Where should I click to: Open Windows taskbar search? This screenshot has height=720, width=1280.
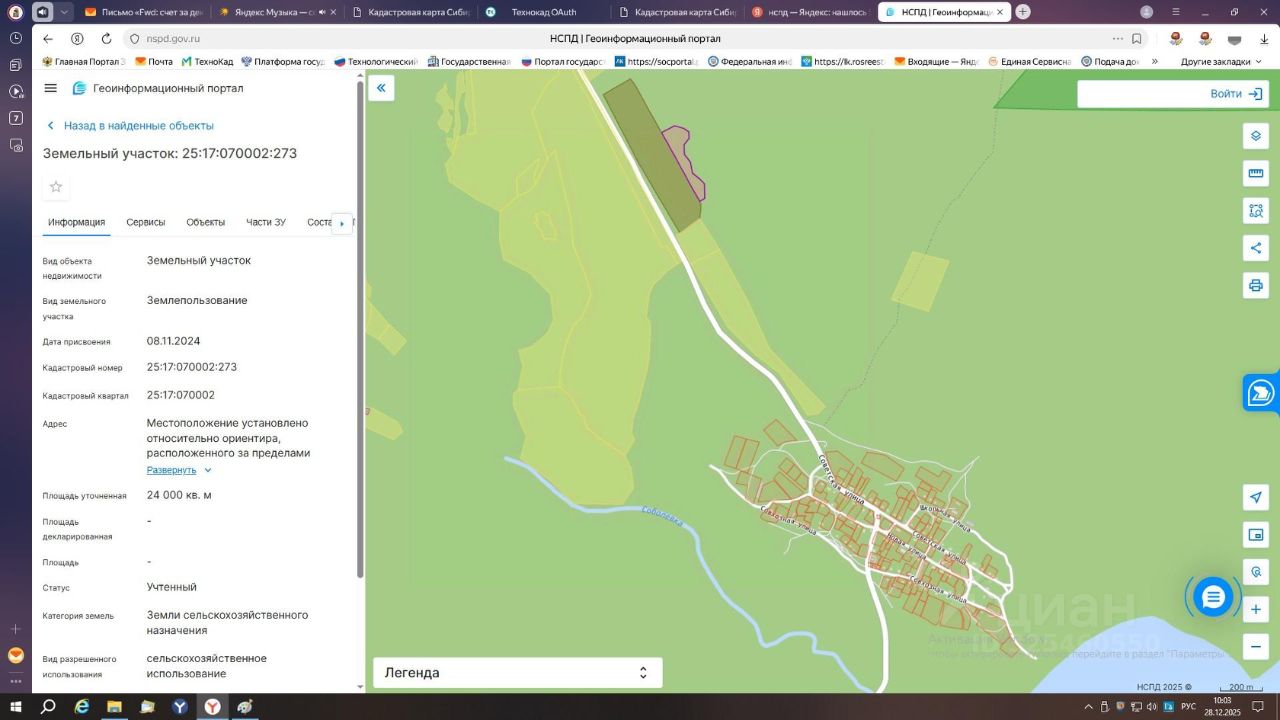(x=48, y=707)
